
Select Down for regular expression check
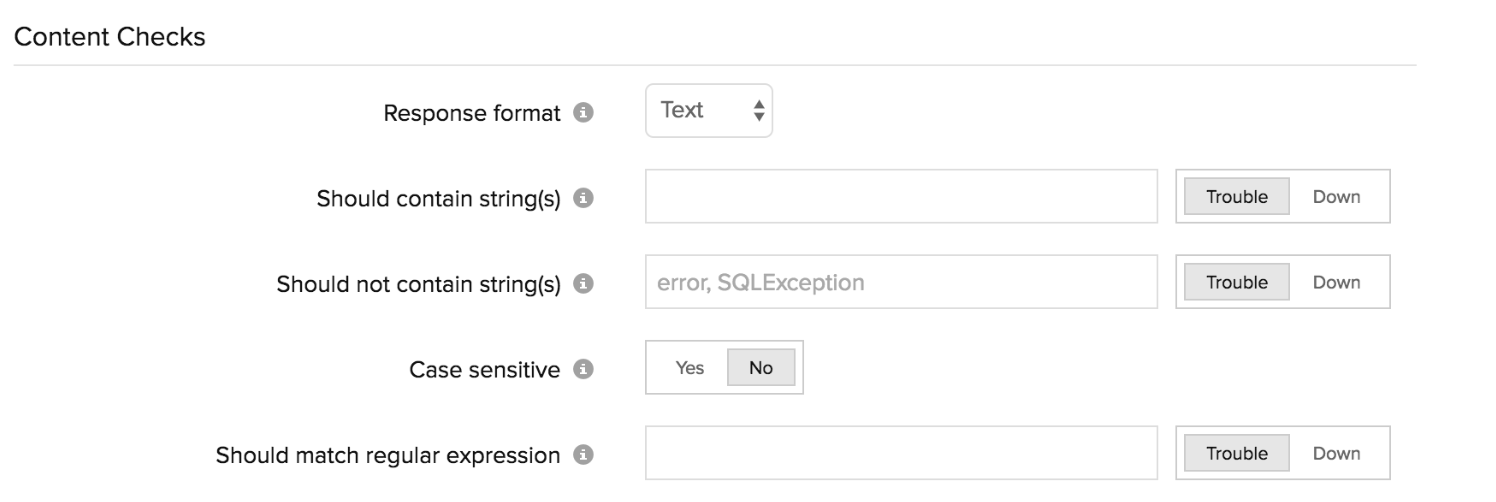(1336, 453)
